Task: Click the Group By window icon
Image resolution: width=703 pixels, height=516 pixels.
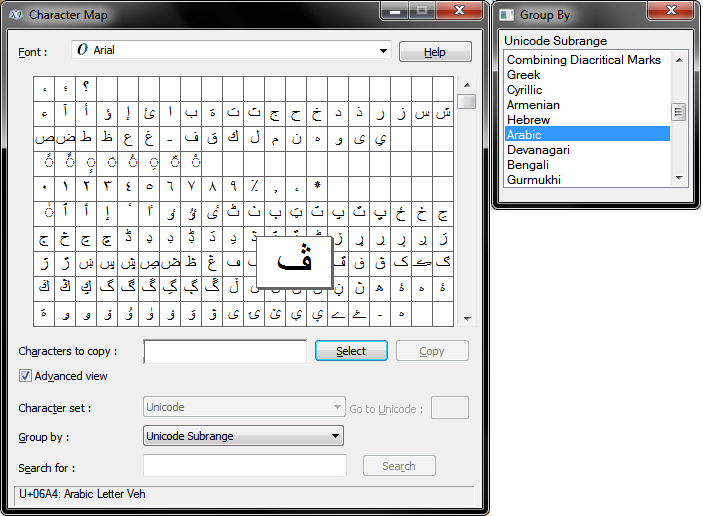Action: 507,15
